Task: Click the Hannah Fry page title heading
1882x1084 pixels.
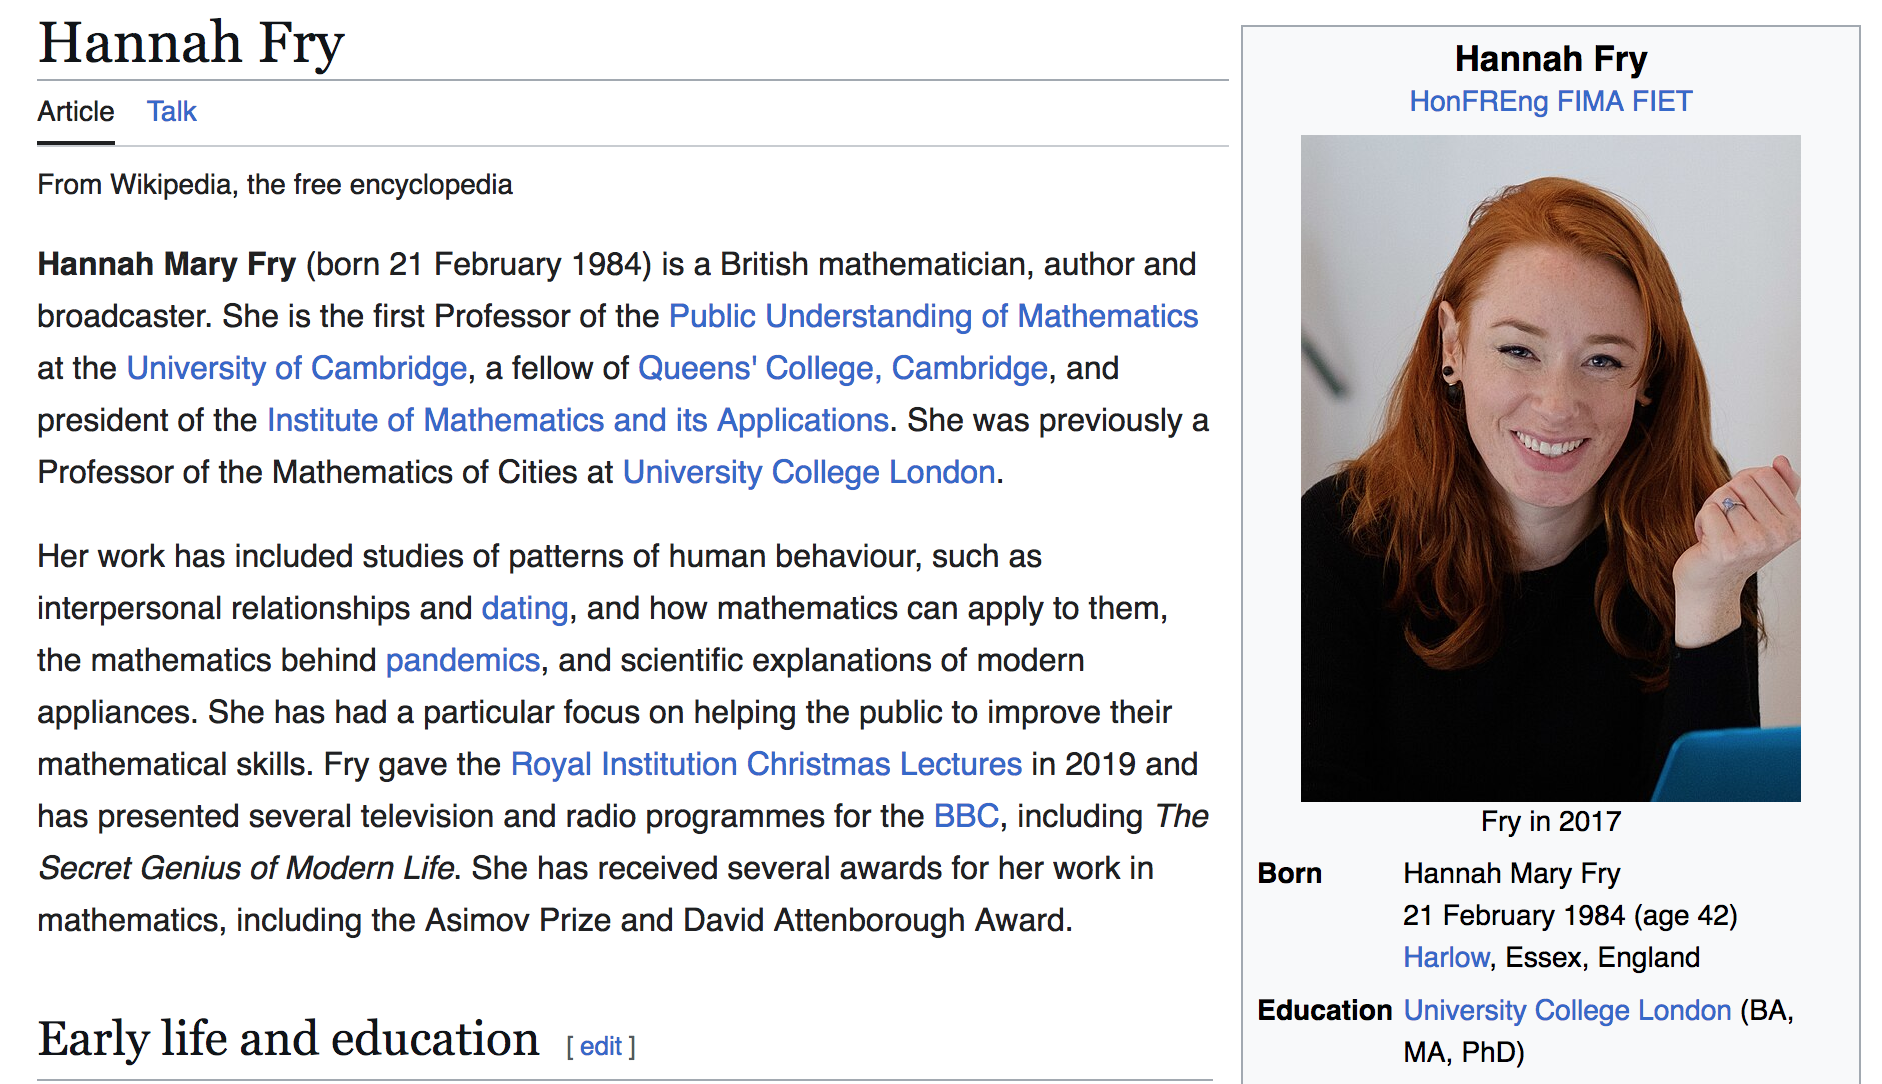Action: point(191,44)
